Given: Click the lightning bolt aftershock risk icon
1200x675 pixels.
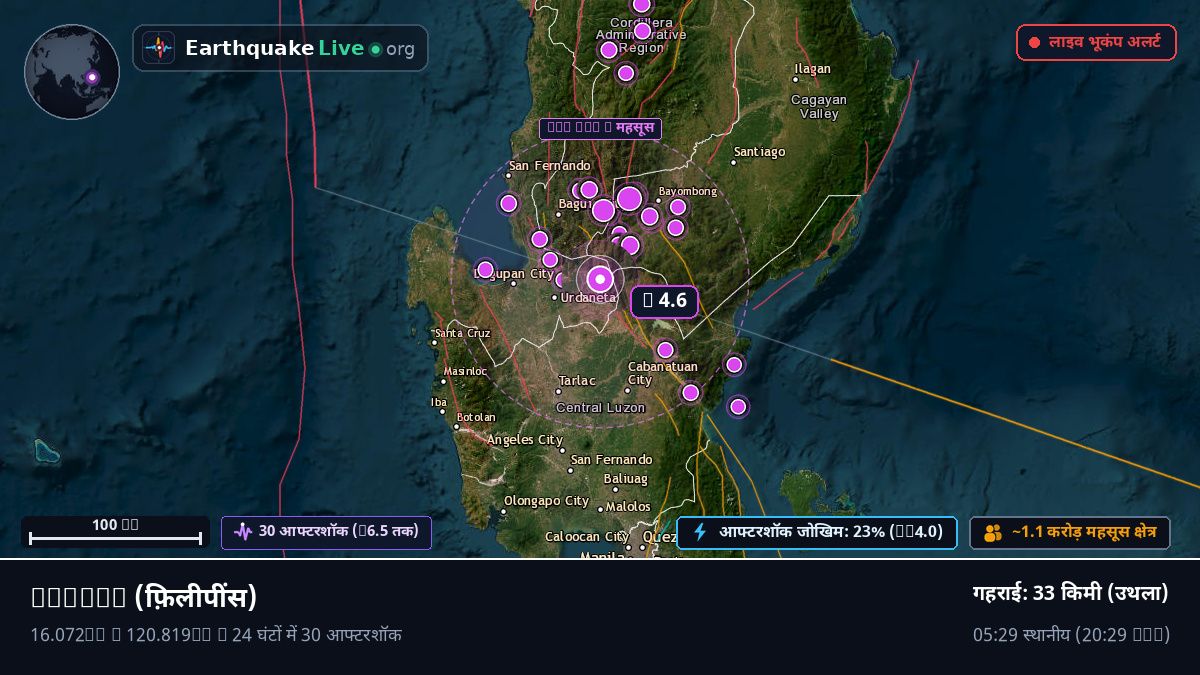Looking at the screenshot, I should (x=700, y=532).
